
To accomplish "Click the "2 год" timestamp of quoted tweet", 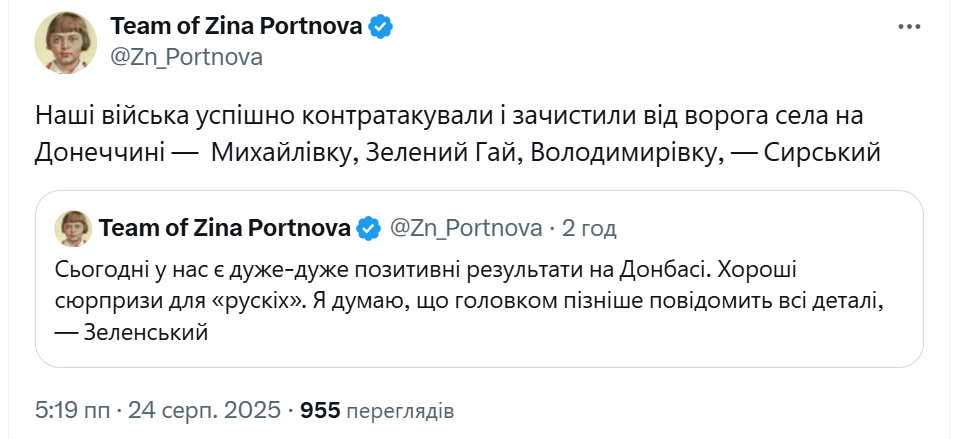I will tap(590, 229).
